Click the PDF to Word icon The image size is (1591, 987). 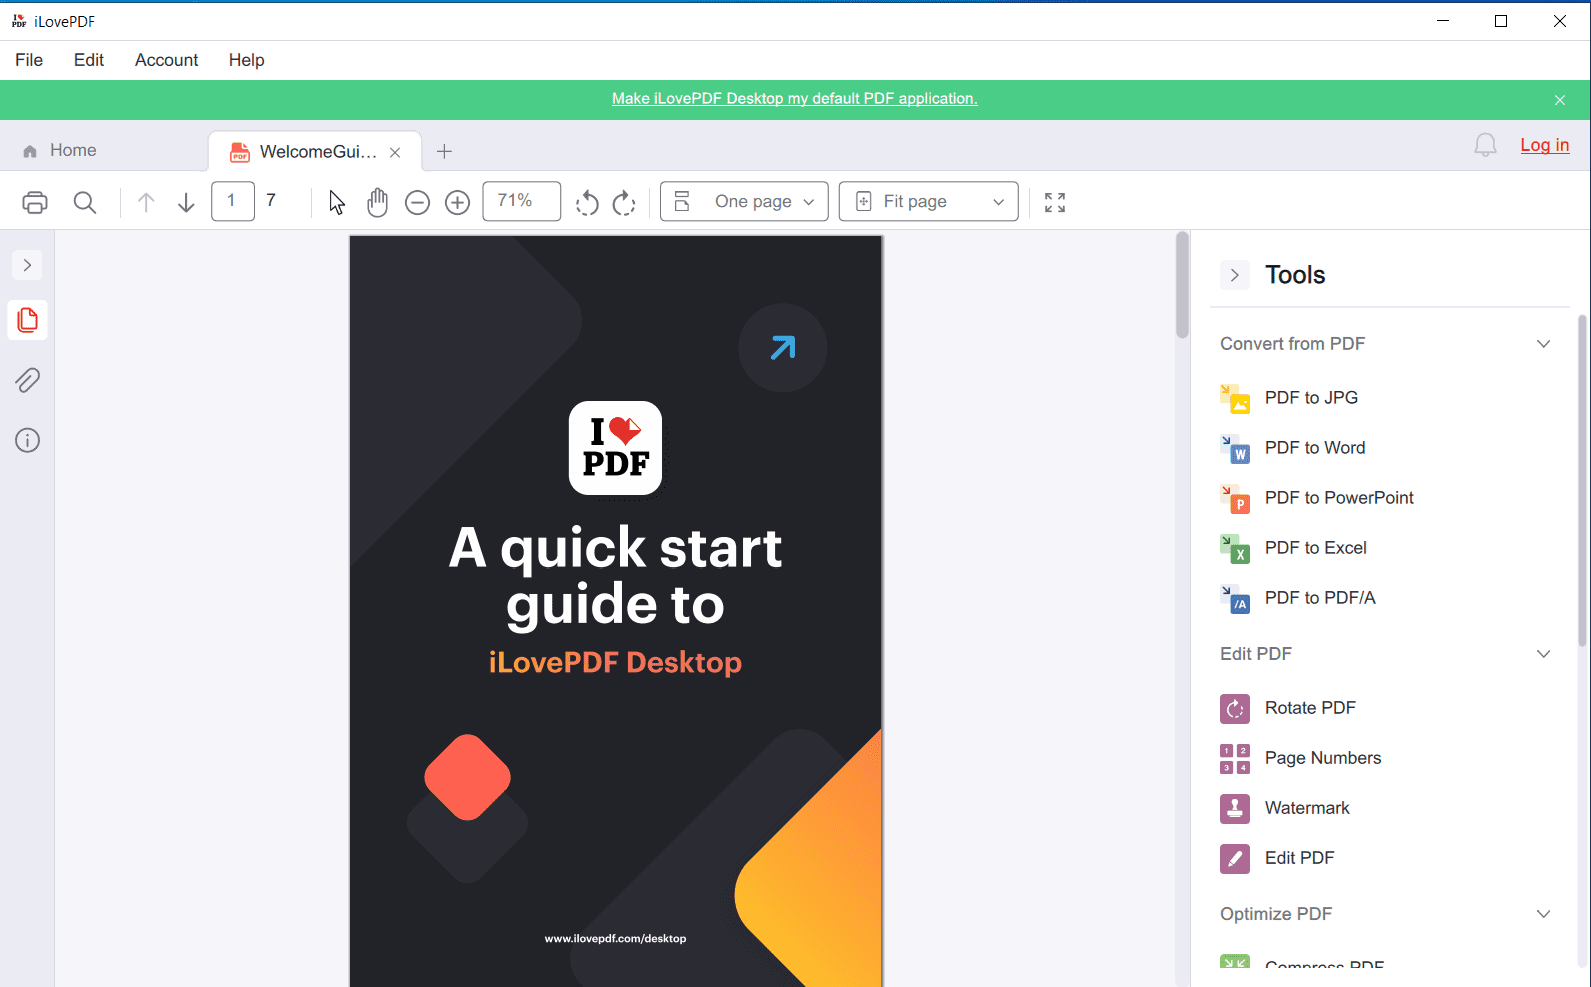(1235, 448)
